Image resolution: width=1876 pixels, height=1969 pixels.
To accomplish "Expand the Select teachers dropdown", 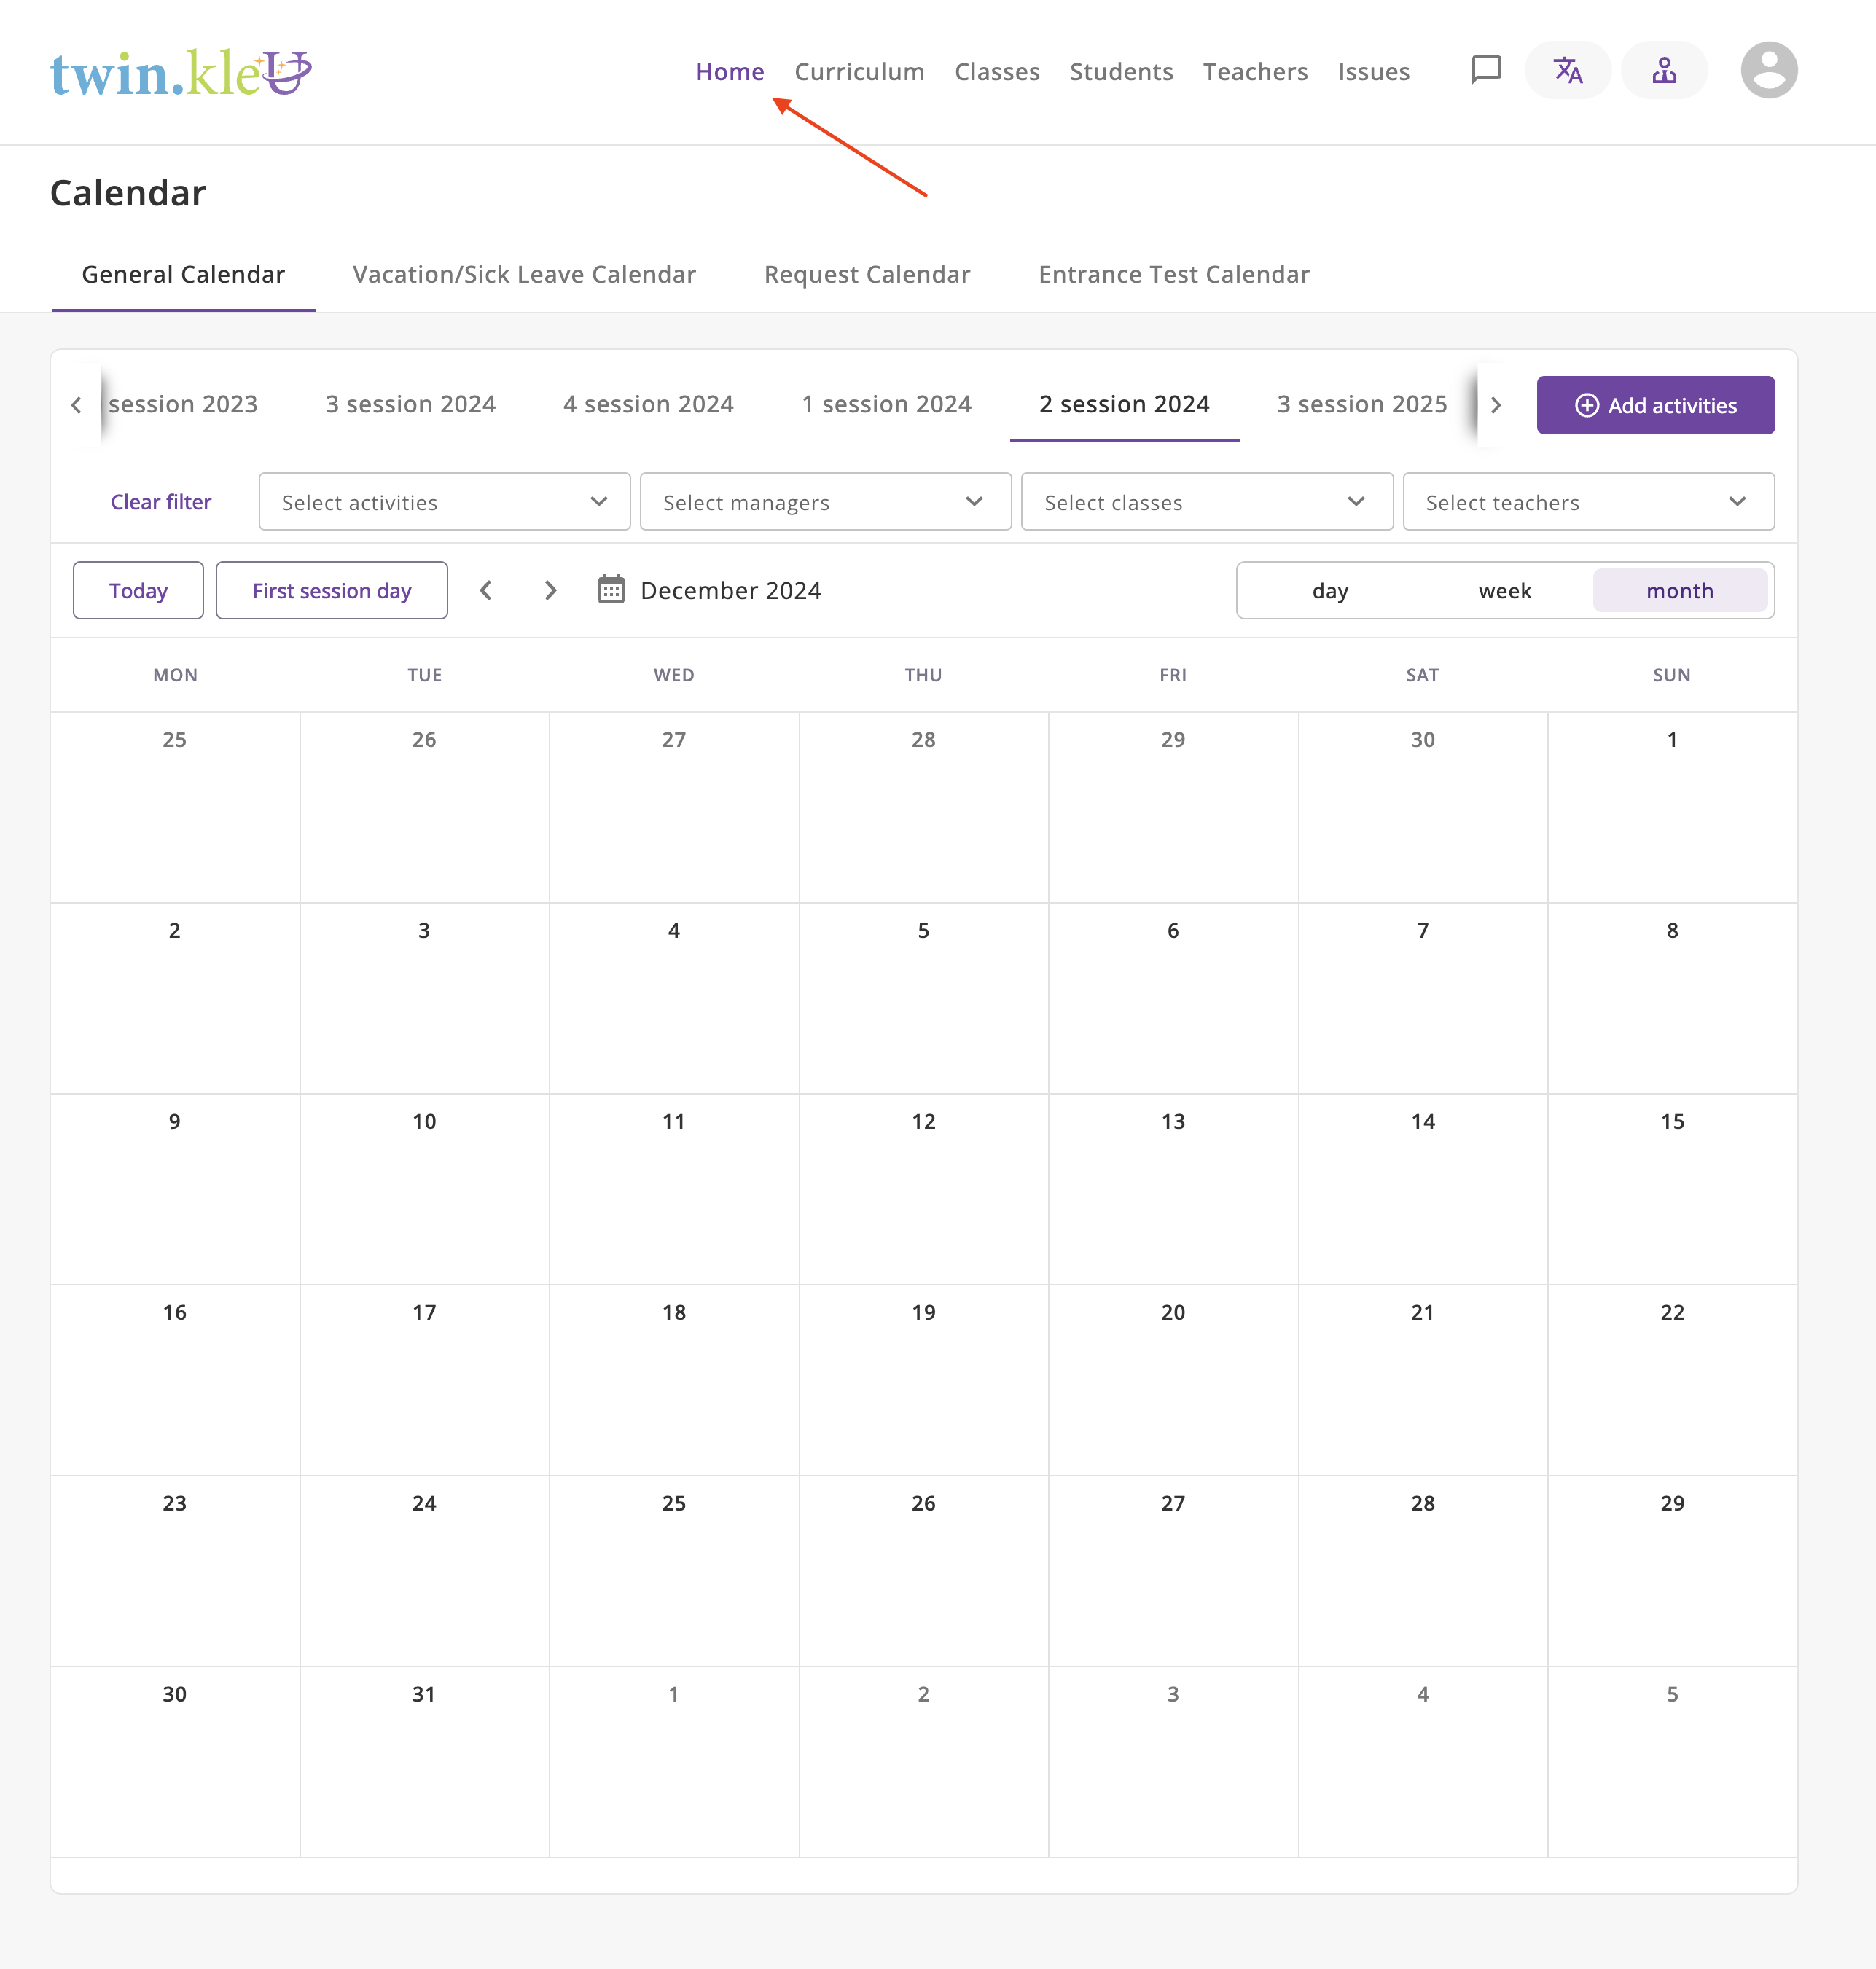I will [1587, 502].
